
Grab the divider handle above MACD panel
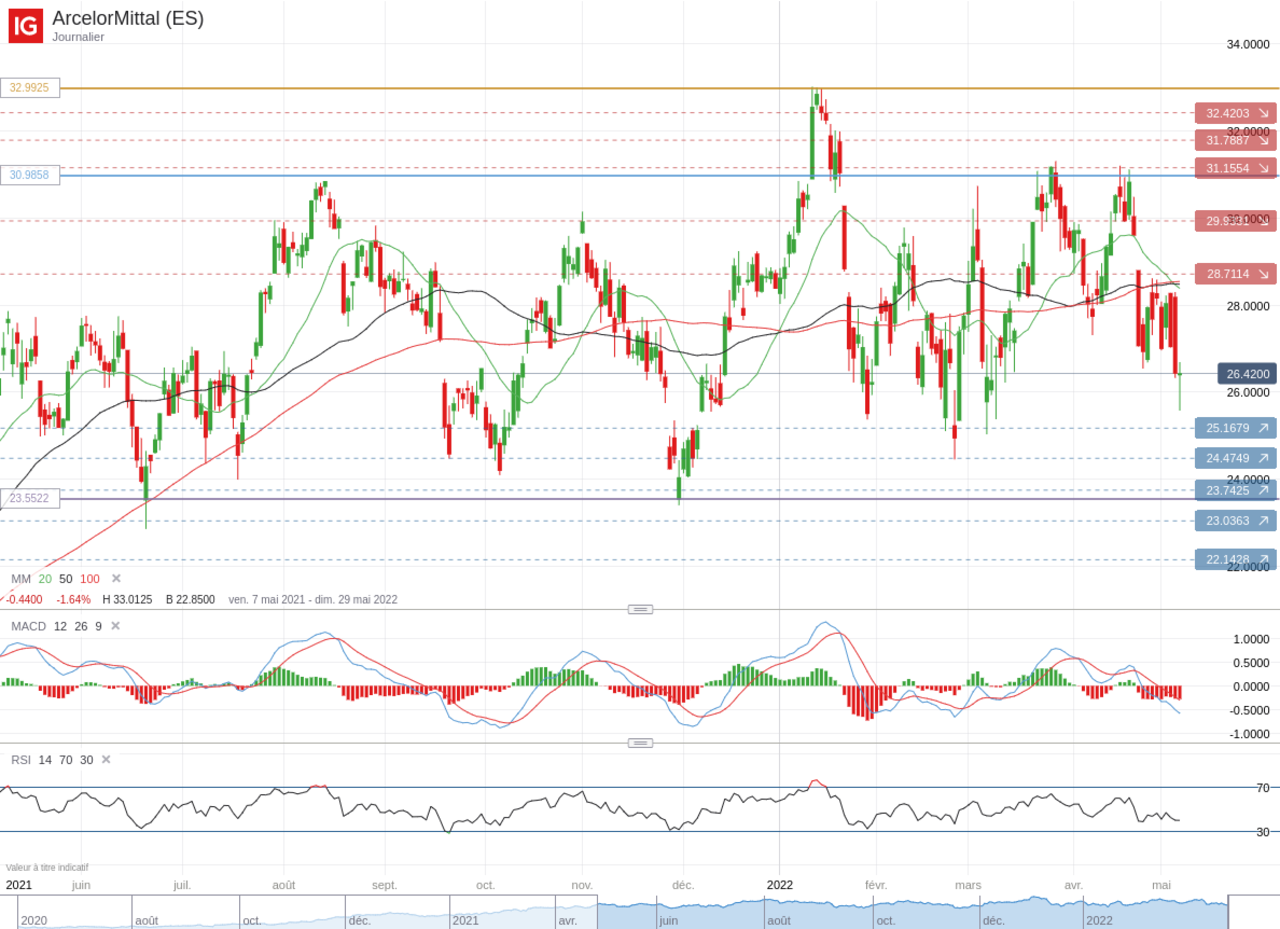(640, 609)
